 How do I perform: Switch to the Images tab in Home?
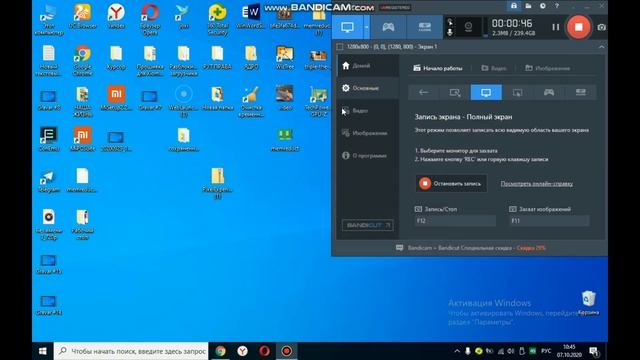pyautogui.click(x=548, y=68)
